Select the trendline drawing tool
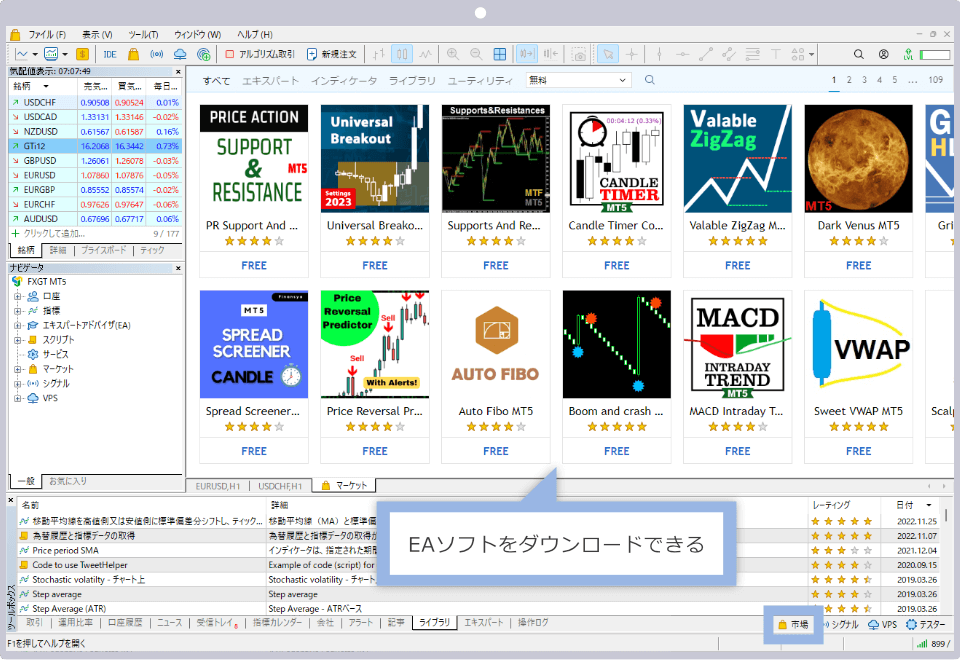Screen dimensions: 960x660 705,54
